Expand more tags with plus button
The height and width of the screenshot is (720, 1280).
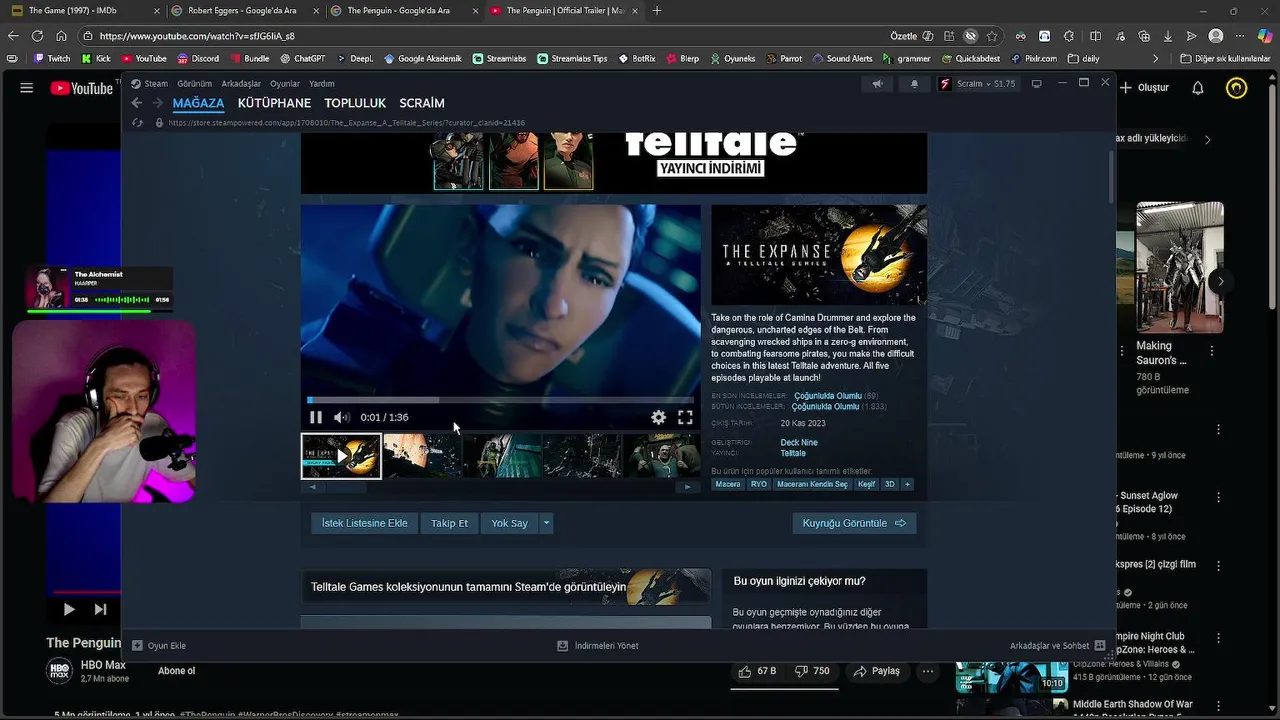pyautogui.click(x=907, y=484)
